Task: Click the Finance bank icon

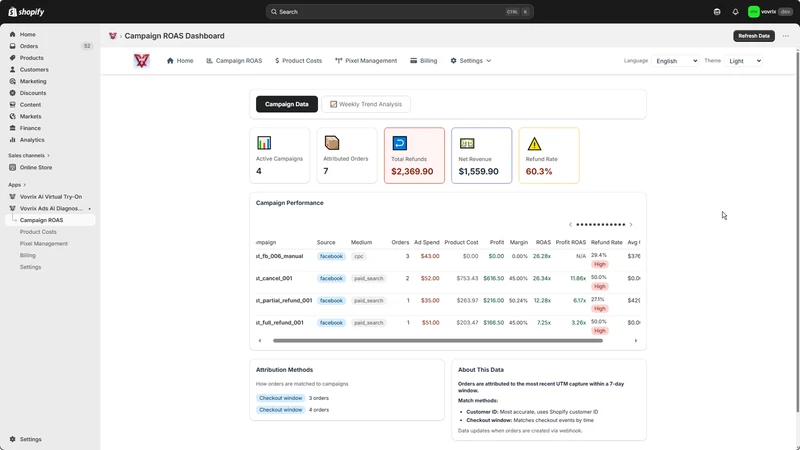Action: click(x=13, y=128)
